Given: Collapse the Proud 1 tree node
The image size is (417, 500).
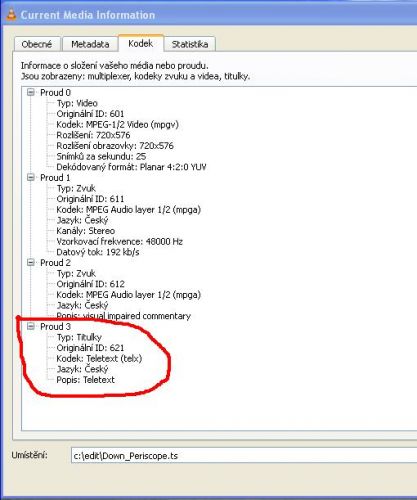Looking at the screenshot, I should [31, 177].
